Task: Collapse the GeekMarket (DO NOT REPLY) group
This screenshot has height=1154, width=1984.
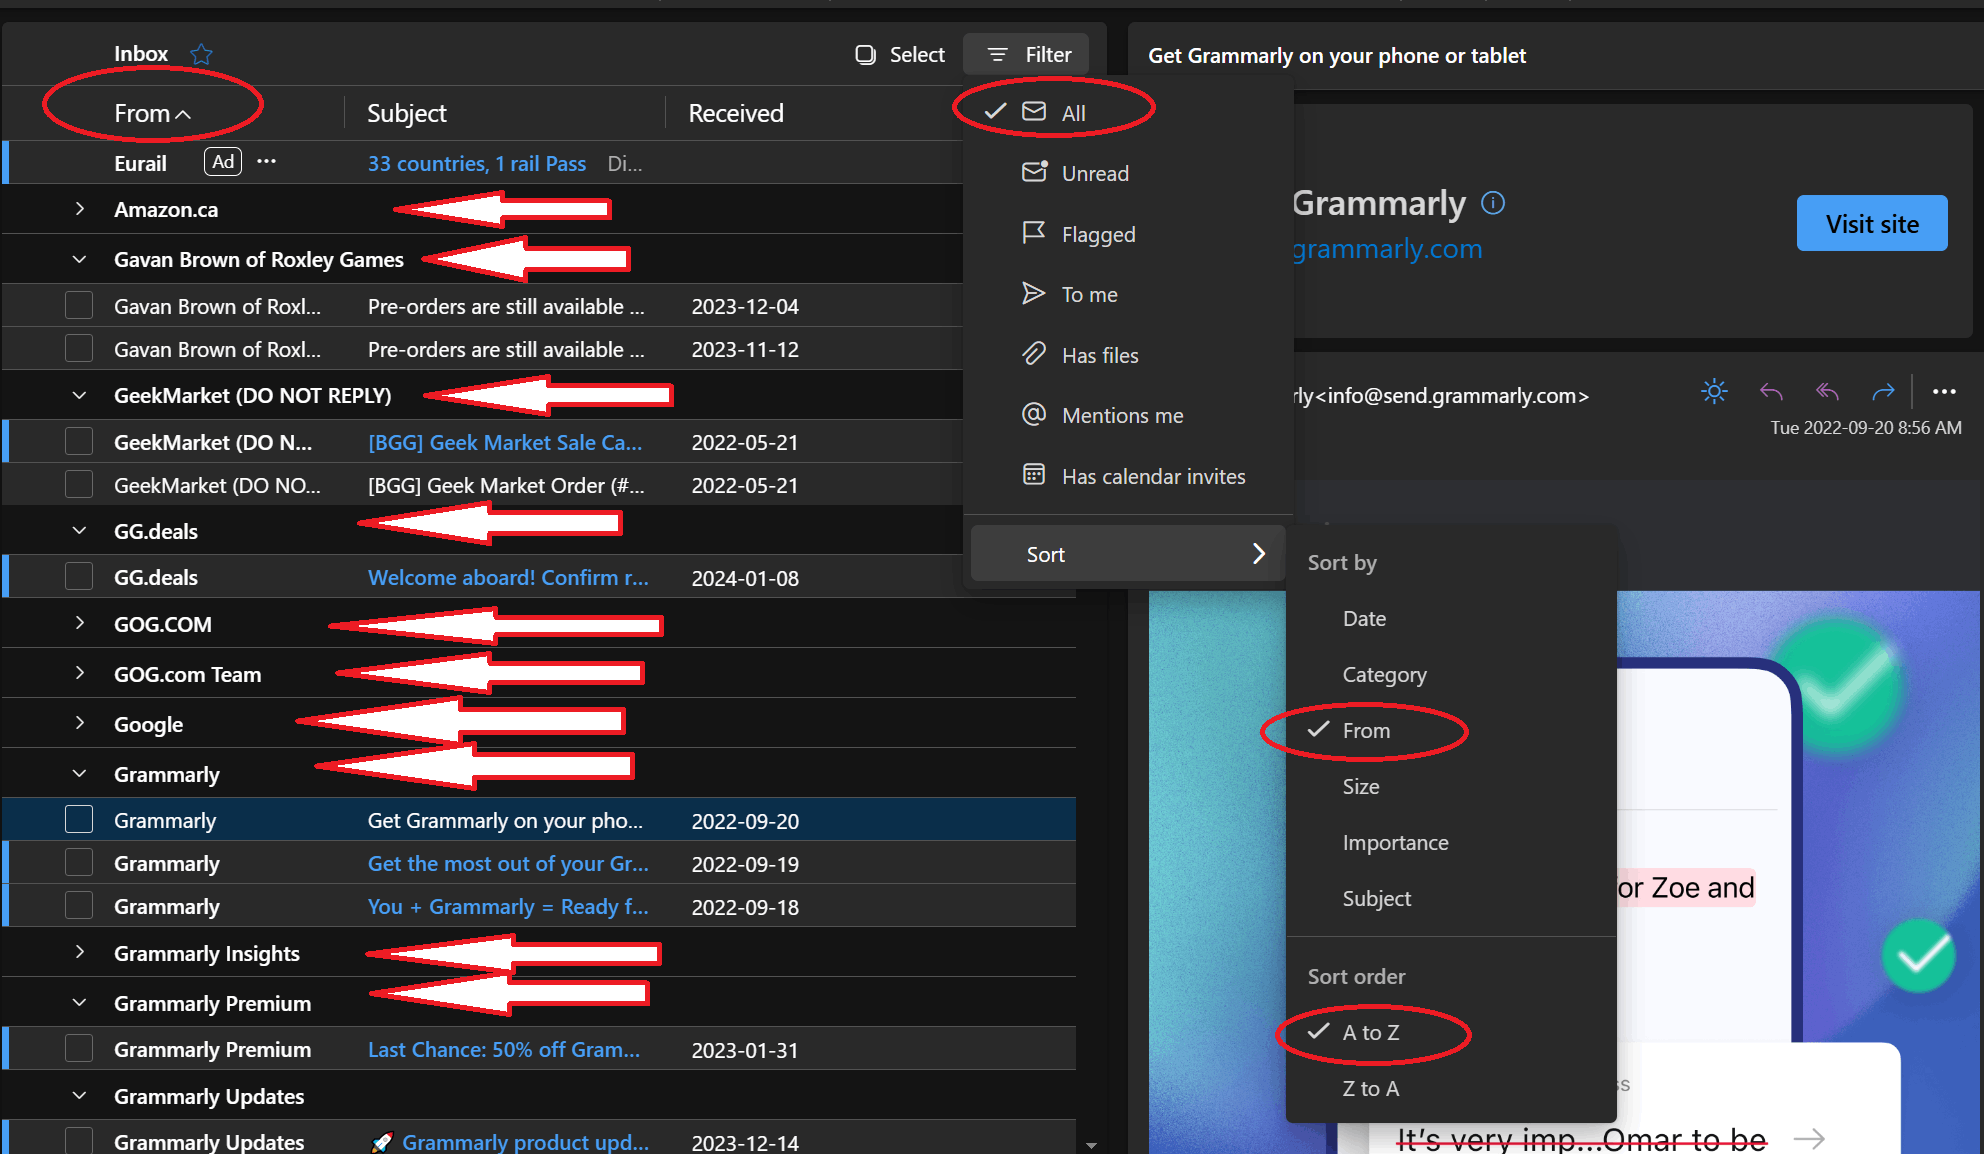Action: click(x=80, y=395)
